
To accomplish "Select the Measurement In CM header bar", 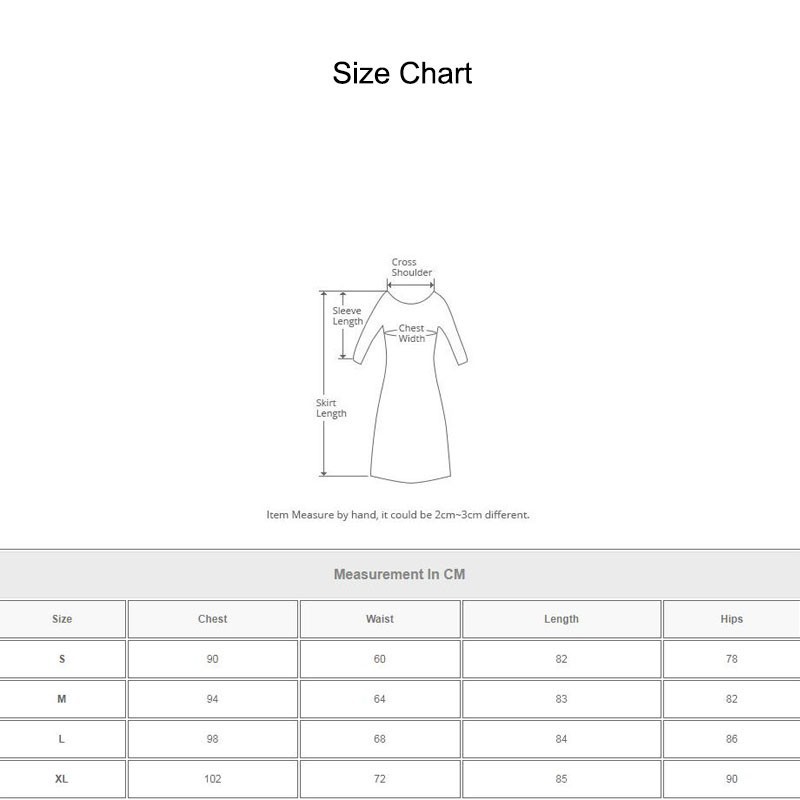I will click(x=400, y=572).
